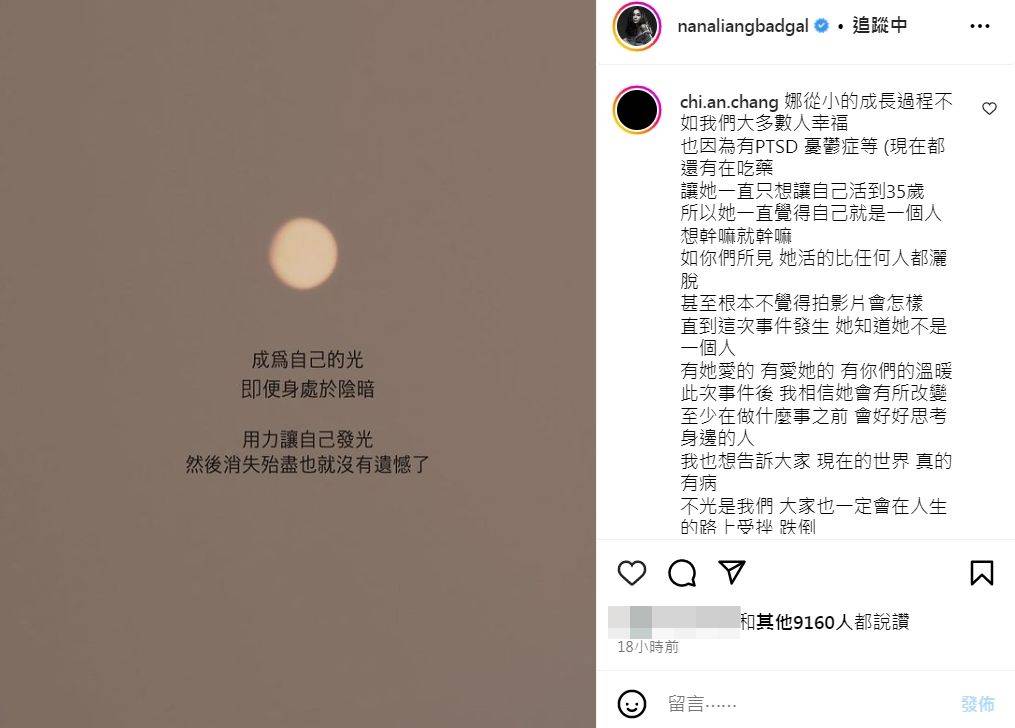
Task: Click the 留言 comment input field
Action: point(803,703)
